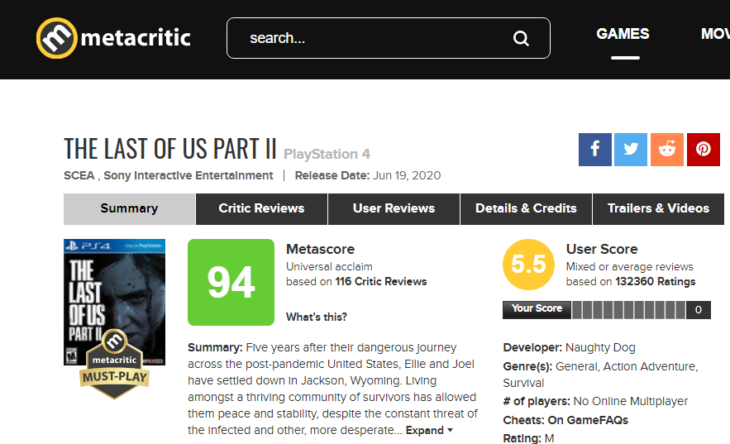Viewport: 730px width, 444px height.
Task: Click the Must-Play badge icon
Action: [x=115, y=364]
